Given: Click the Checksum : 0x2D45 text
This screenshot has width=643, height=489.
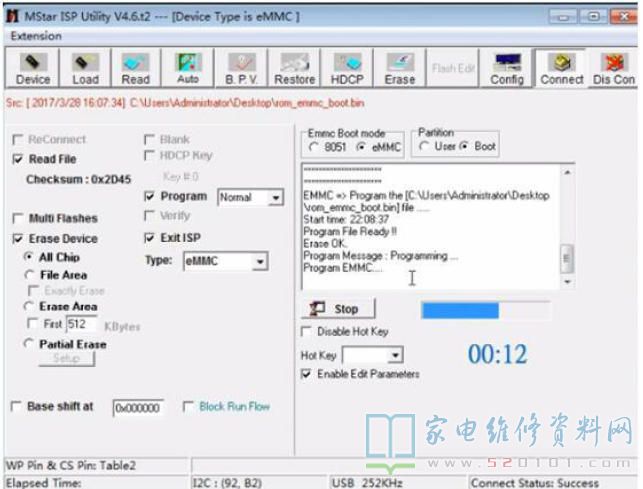Looking at the screenshot, I should point(78,180).
